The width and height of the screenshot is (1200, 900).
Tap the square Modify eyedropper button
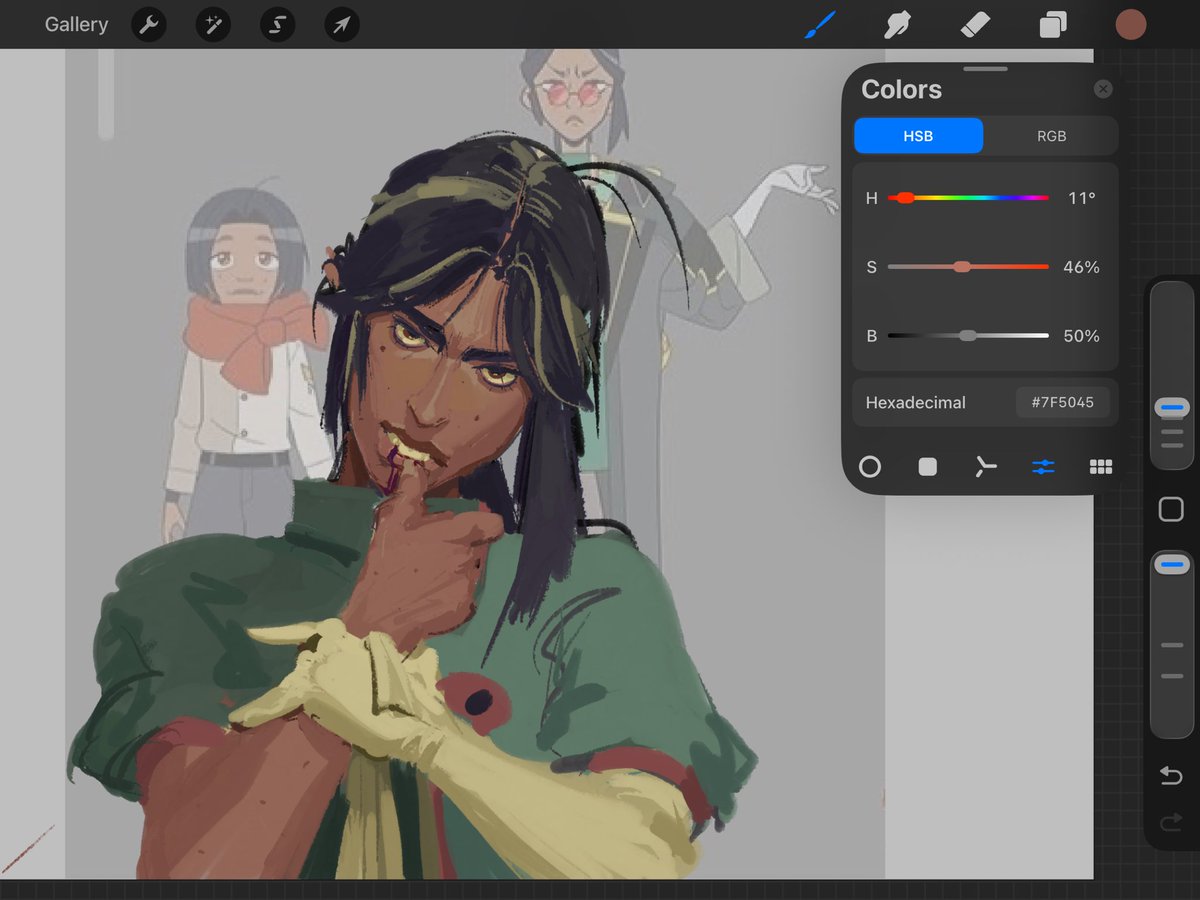click(x=1171, y=510)
